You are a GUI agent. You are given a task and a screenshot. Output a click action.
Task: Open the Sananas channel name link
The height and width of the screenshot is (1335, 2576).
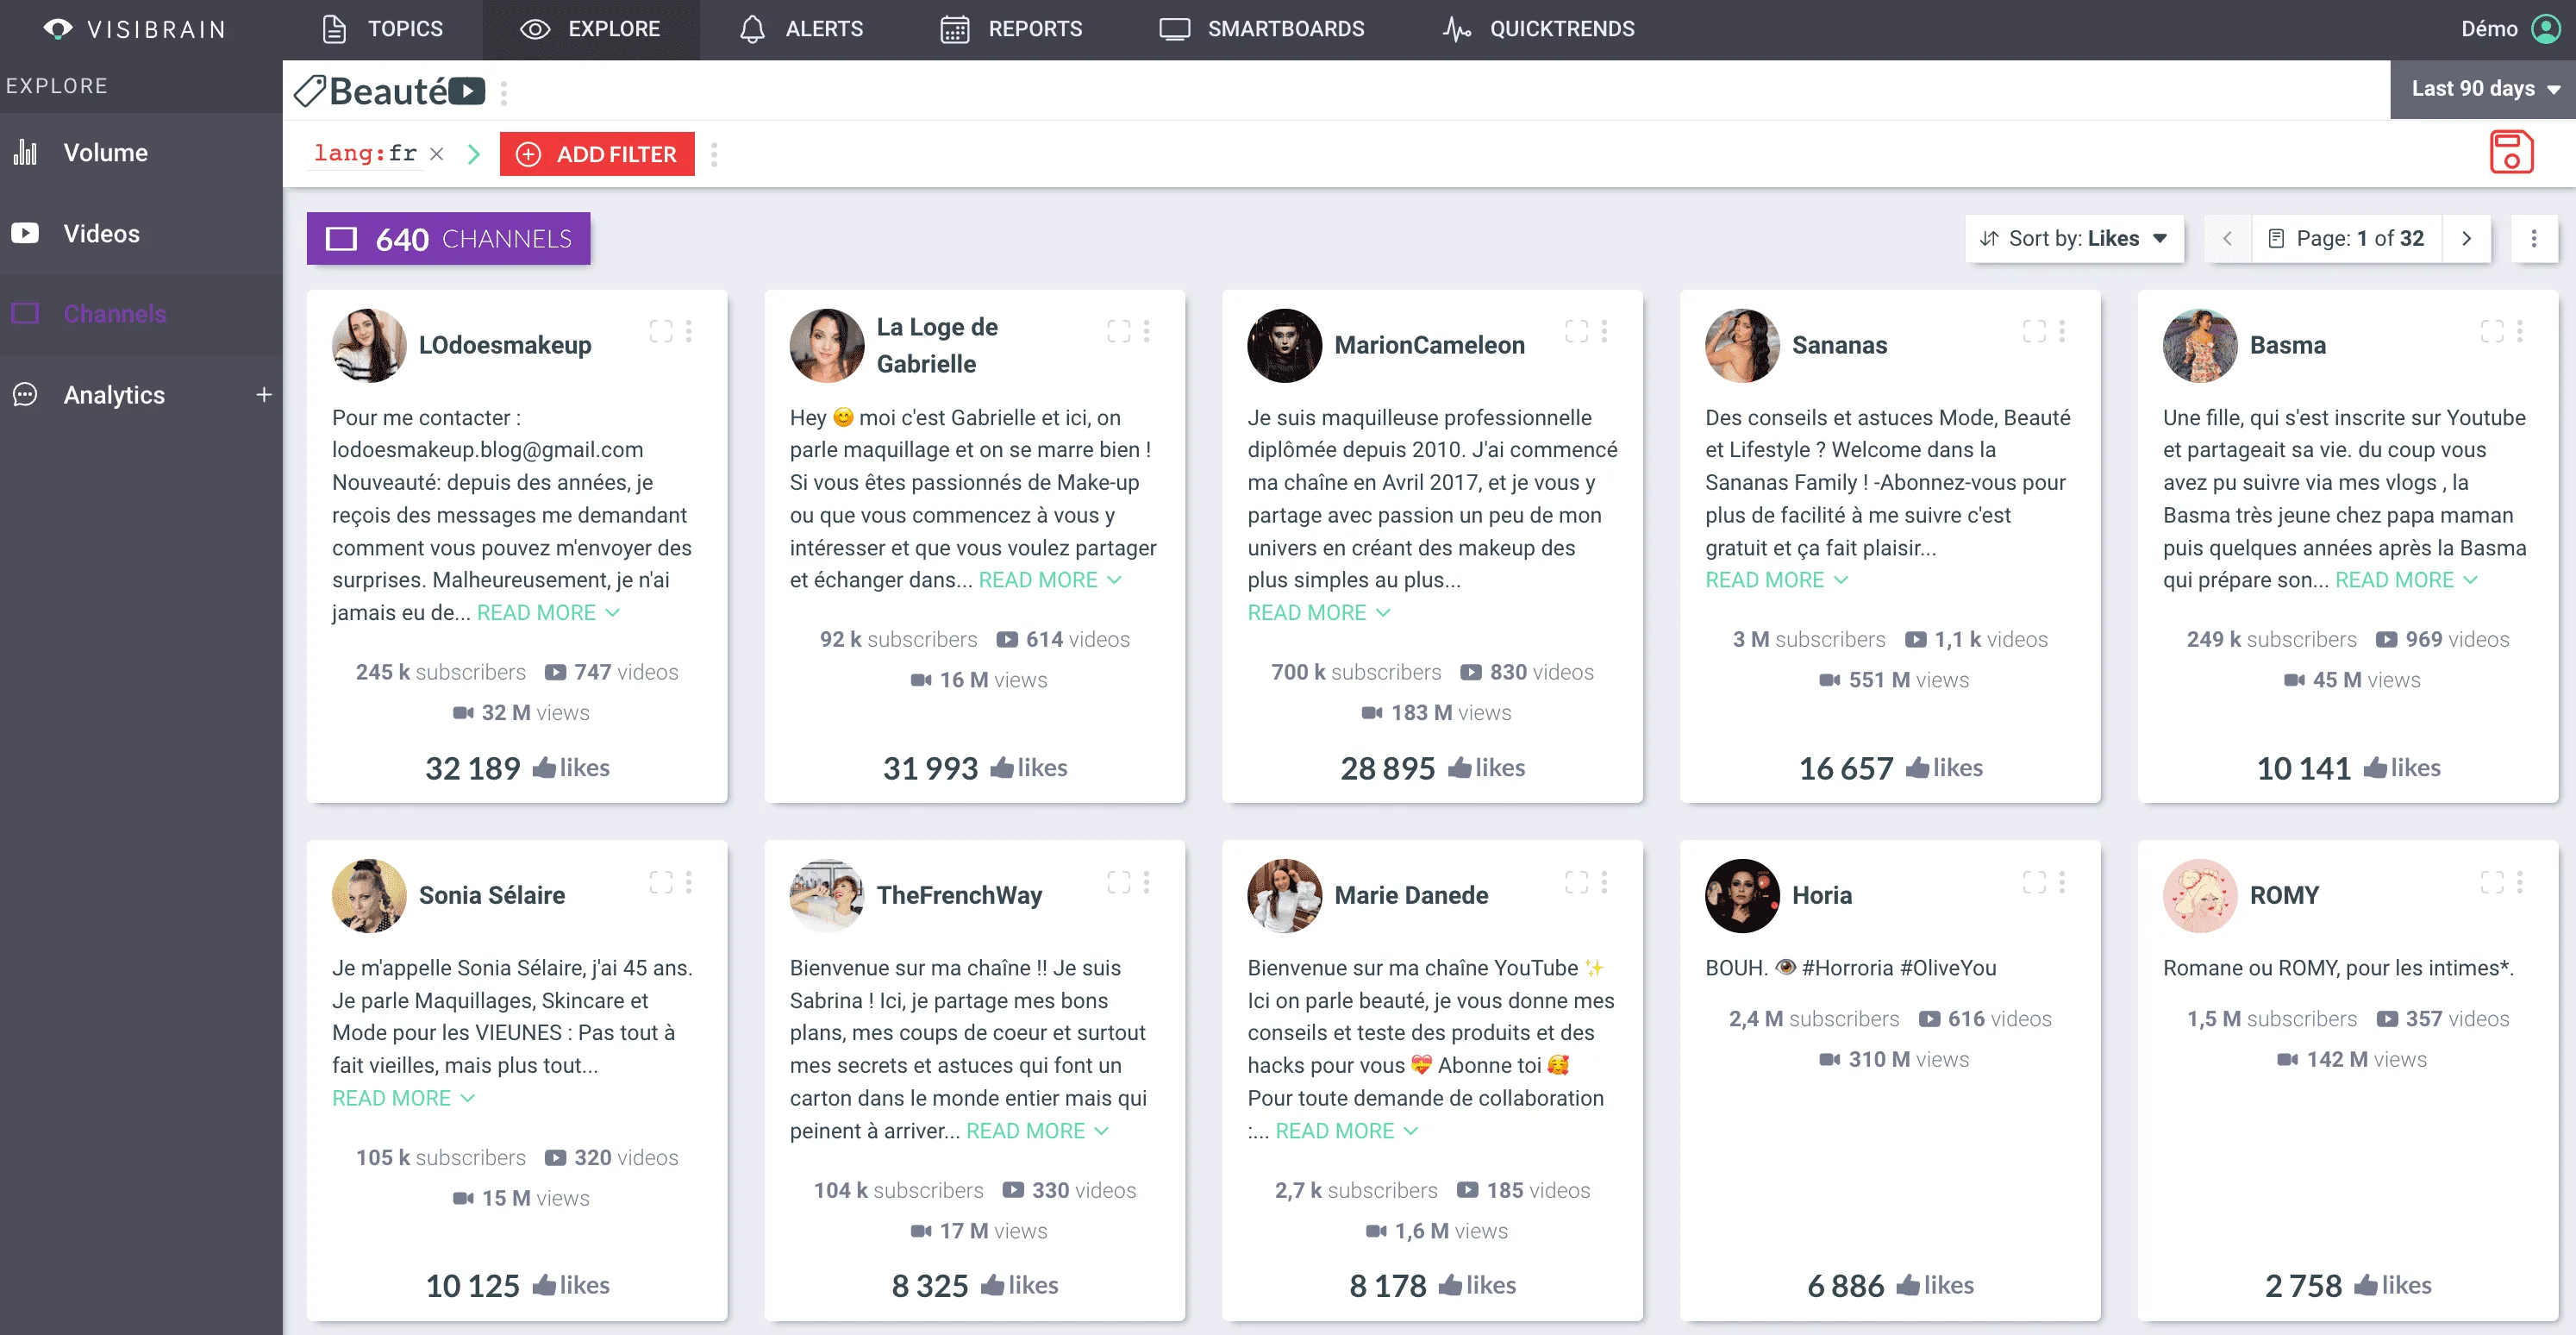pyautogui.click(x=1839, y=345)
